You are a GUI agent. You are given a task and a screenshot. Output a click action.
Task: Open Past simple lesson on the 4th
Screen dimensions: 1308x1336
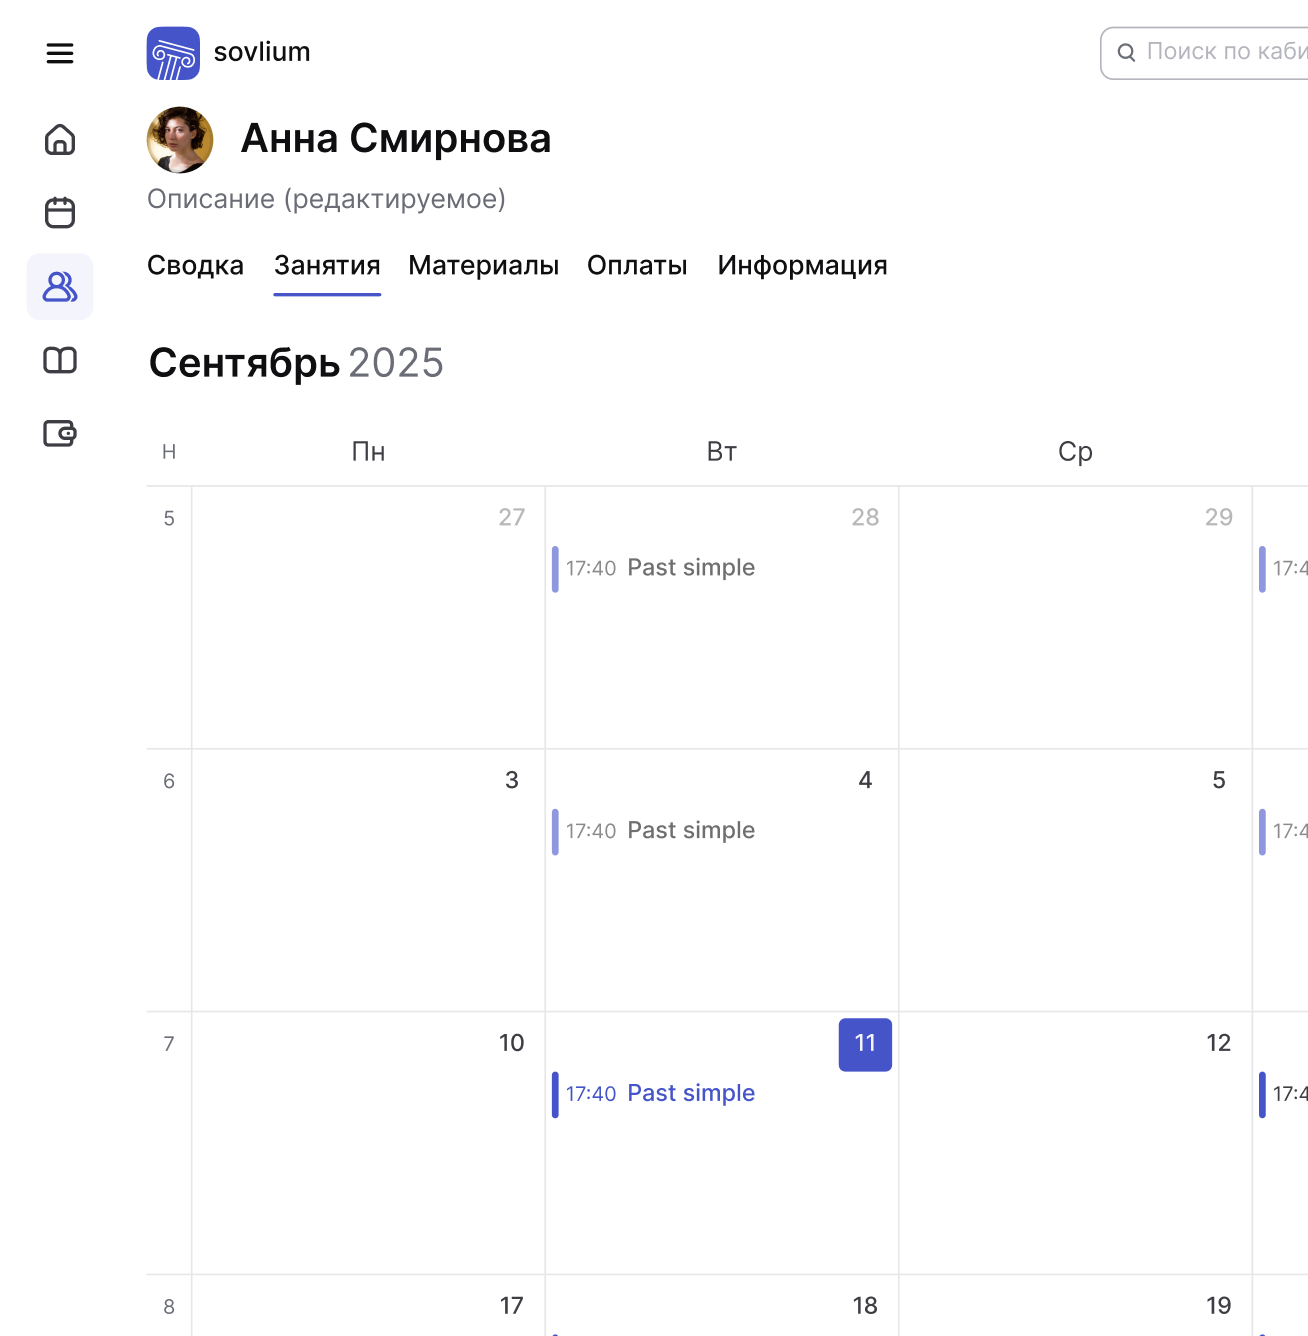pos(690,831)
